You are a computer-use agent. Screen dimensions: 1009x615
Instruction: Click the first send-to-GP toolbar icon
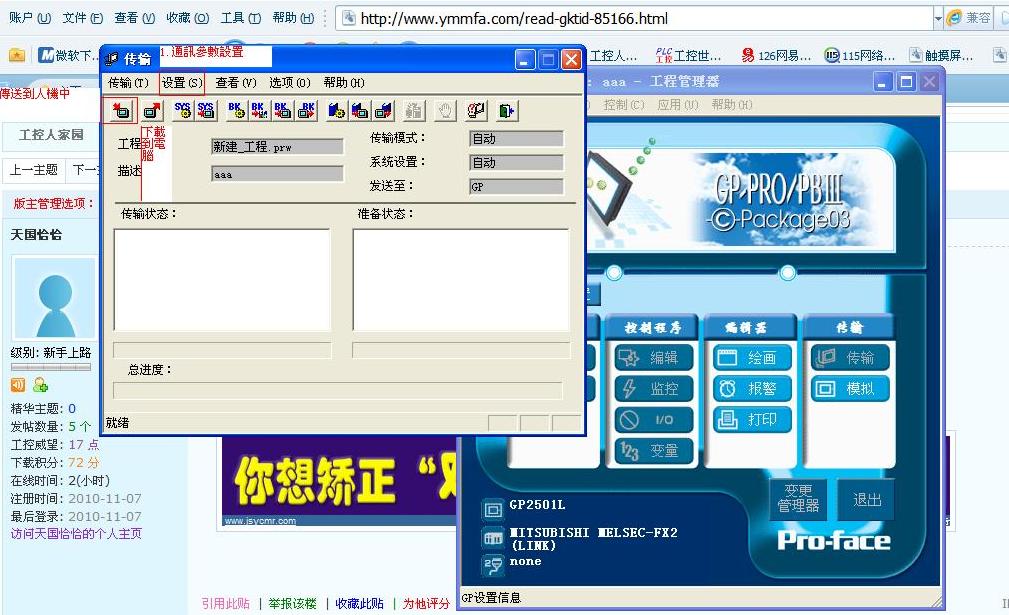tap(120, 110)
